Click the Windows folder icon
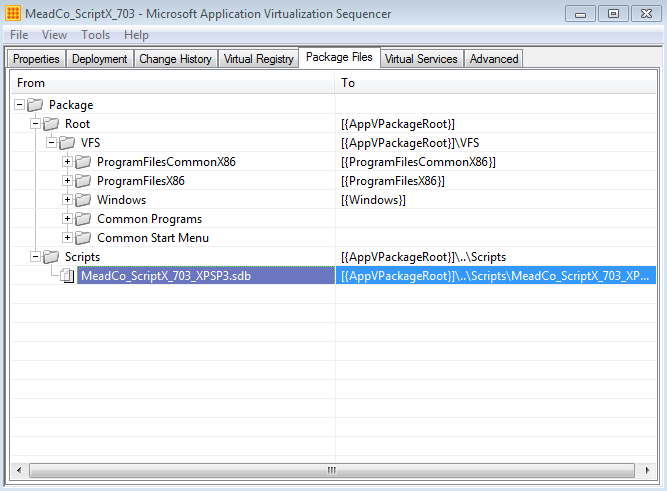This screenshot has height=491, width=667. (x=83, y=200)
